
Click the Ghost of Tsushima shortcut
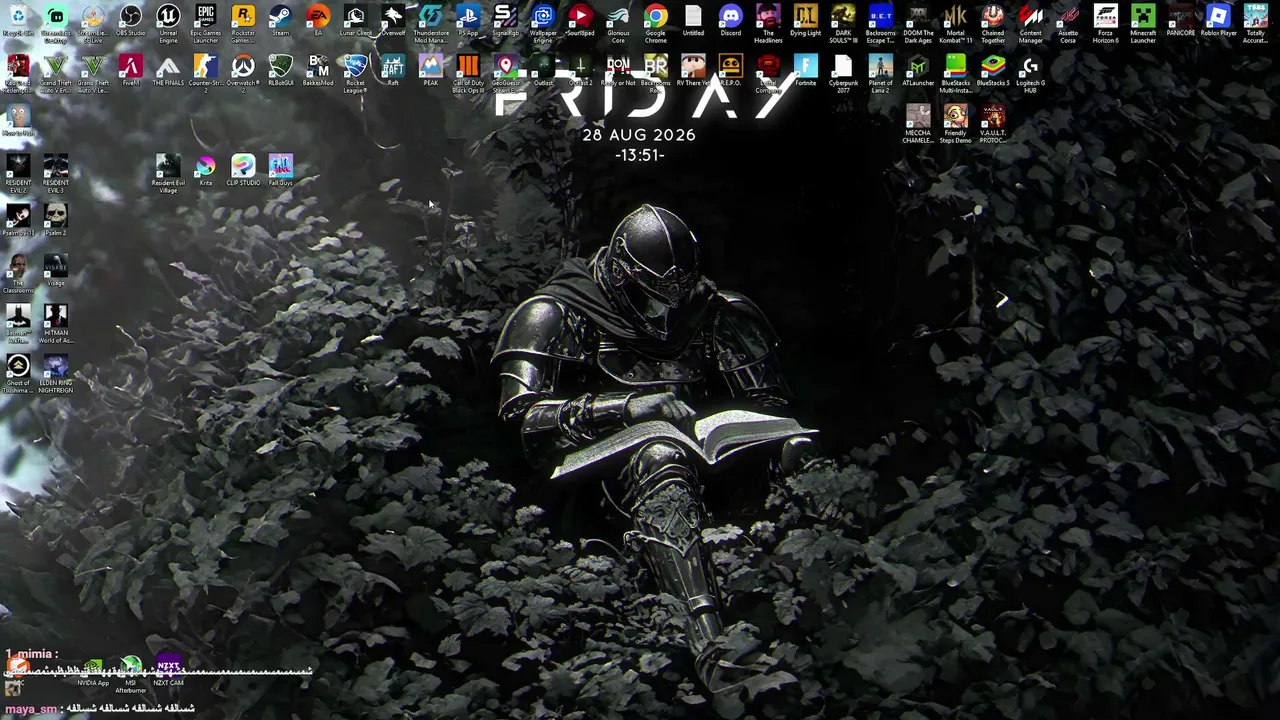click(18, 374)
